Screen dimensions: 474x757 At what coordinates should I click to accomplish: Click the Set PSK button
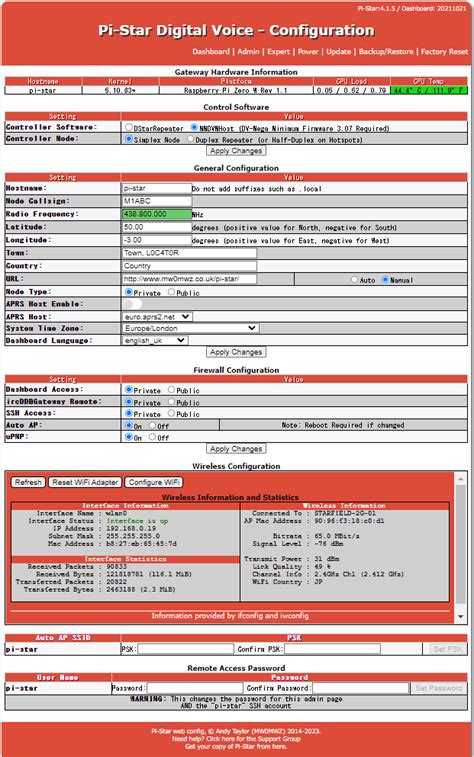point(448,649)
